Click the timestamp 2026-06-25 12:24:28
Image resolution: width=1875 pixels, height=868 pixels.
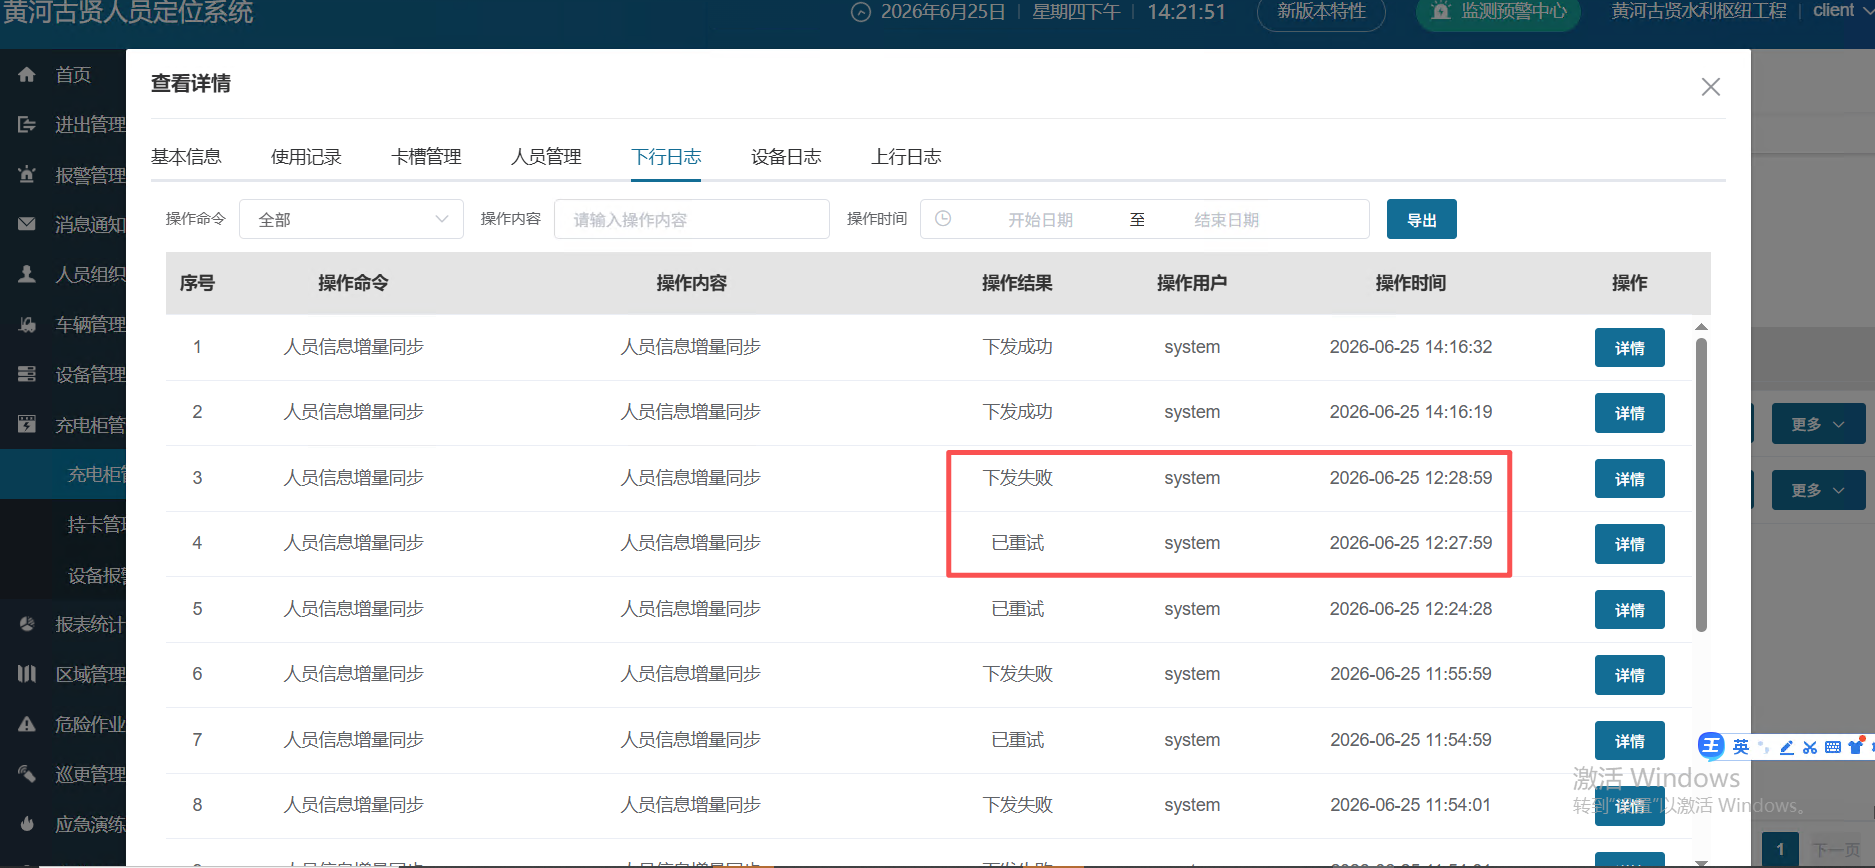coord(1411,609)
